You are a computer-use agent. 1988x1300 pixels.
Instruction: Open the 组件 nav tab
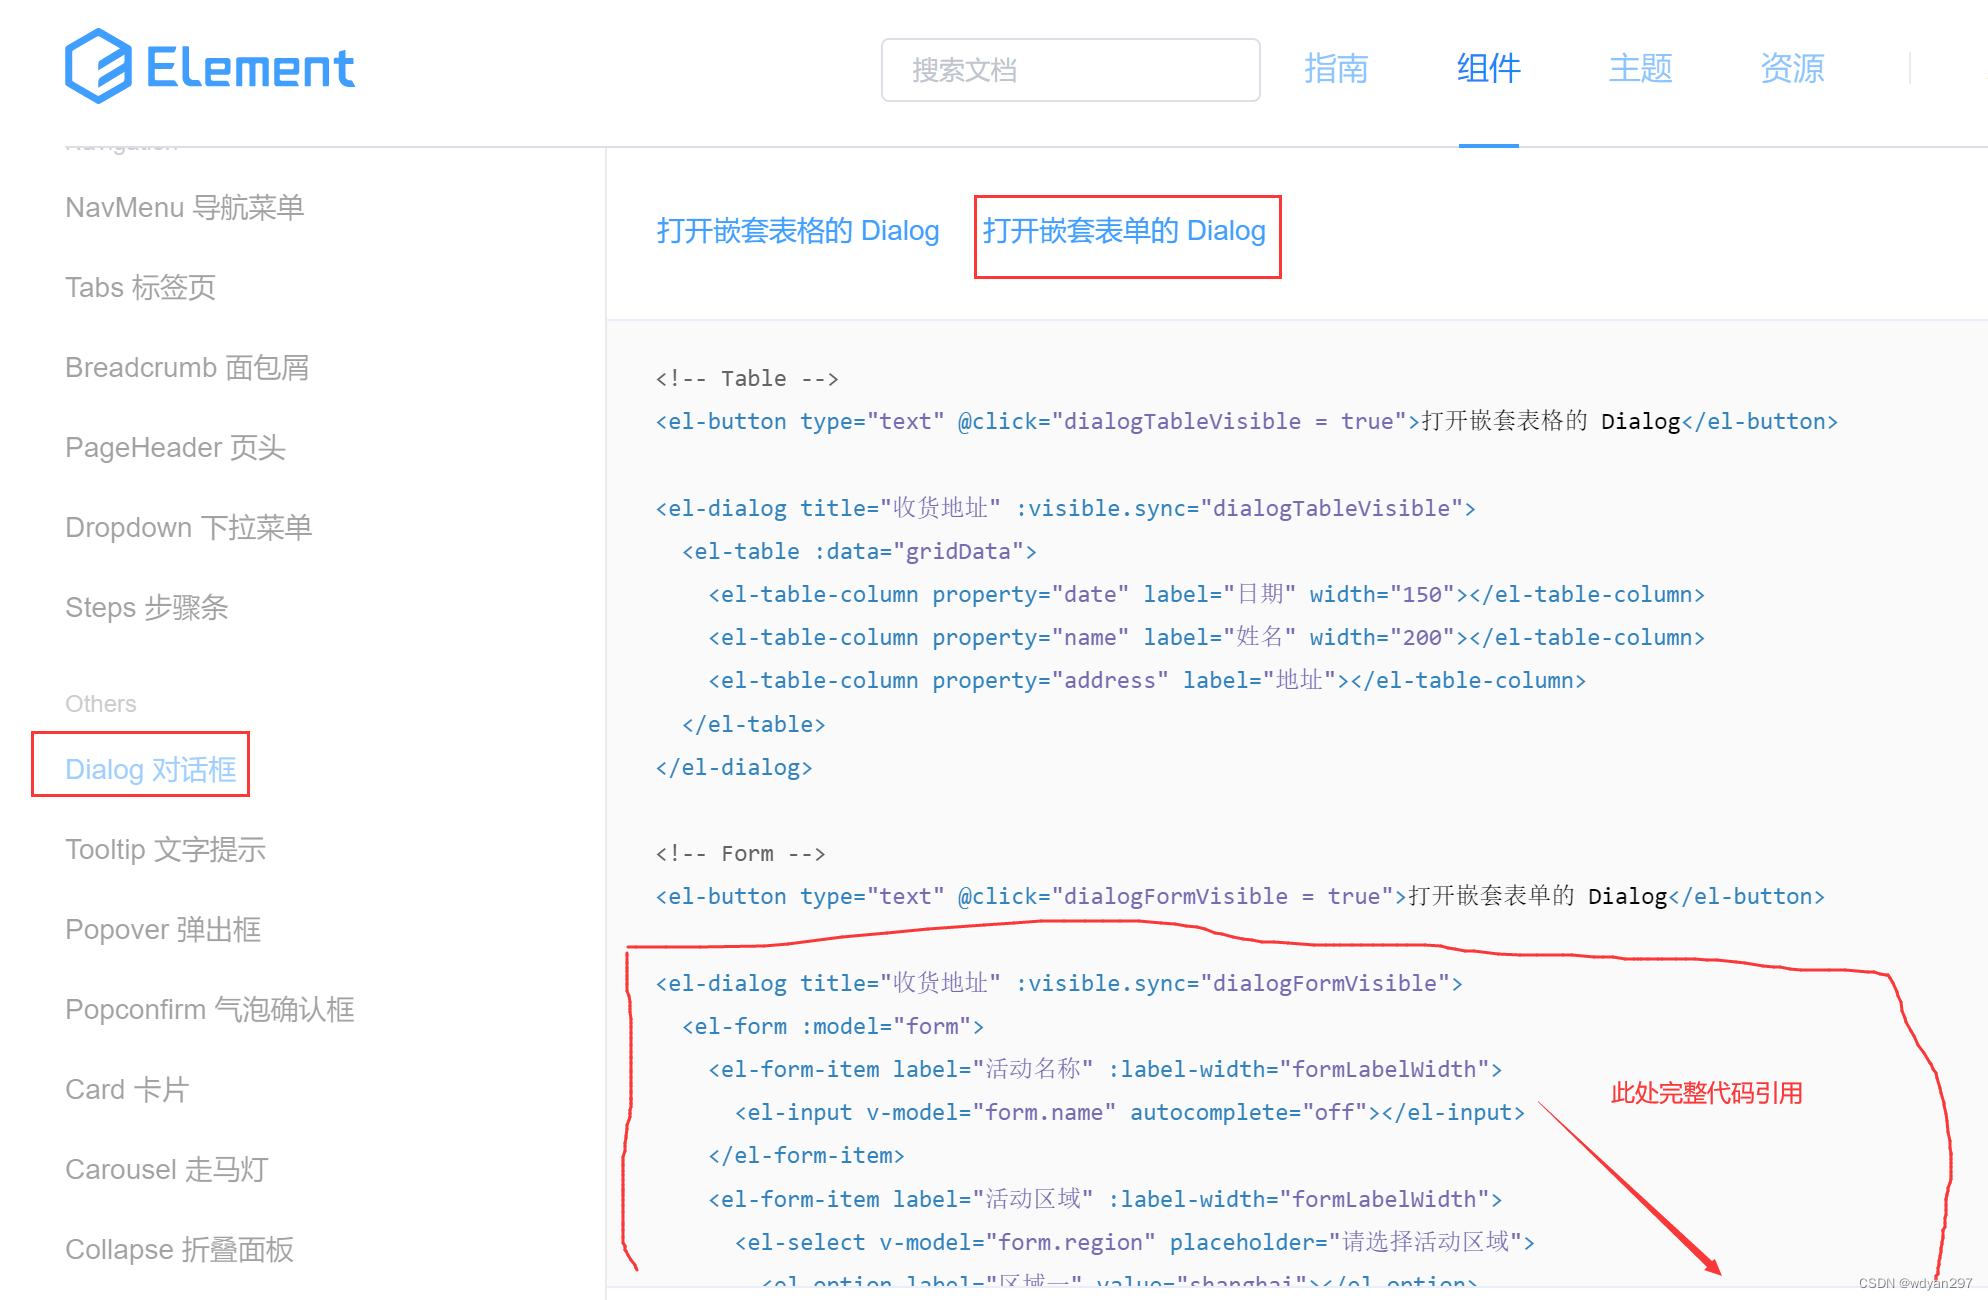click(1488, 69)
